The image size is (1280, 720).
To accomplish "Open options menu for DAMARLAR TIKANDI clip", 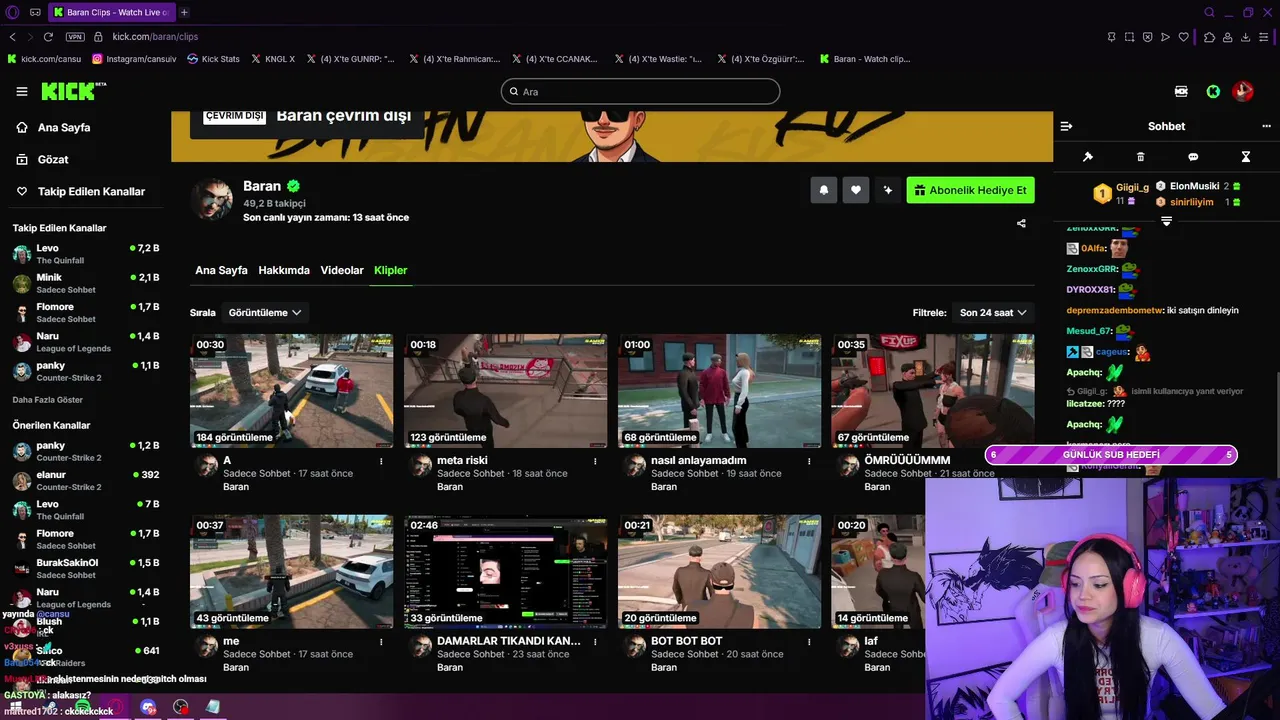I will pos(595,642).
